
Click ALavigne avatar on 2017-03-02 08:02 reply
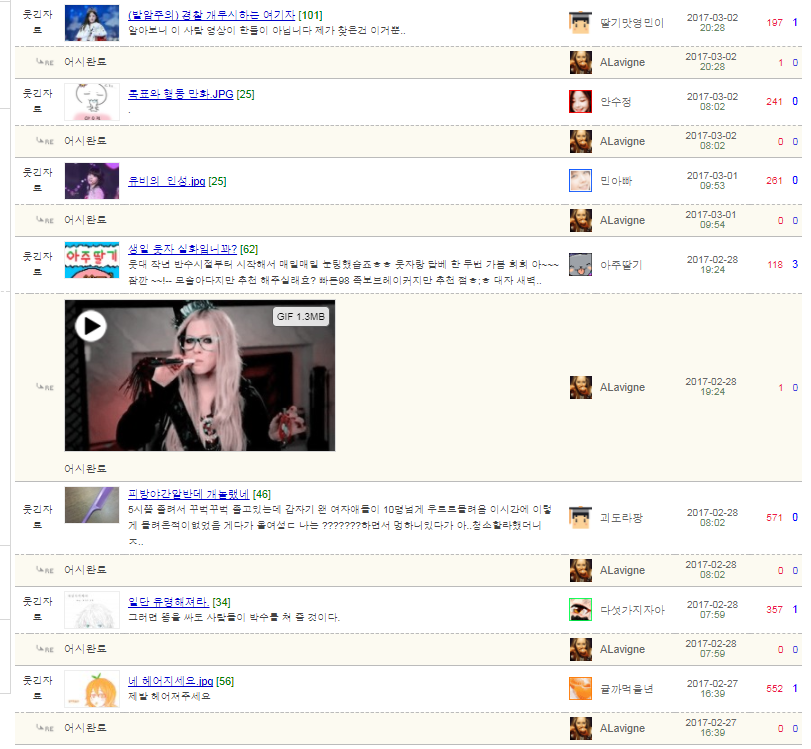(581, 141)
